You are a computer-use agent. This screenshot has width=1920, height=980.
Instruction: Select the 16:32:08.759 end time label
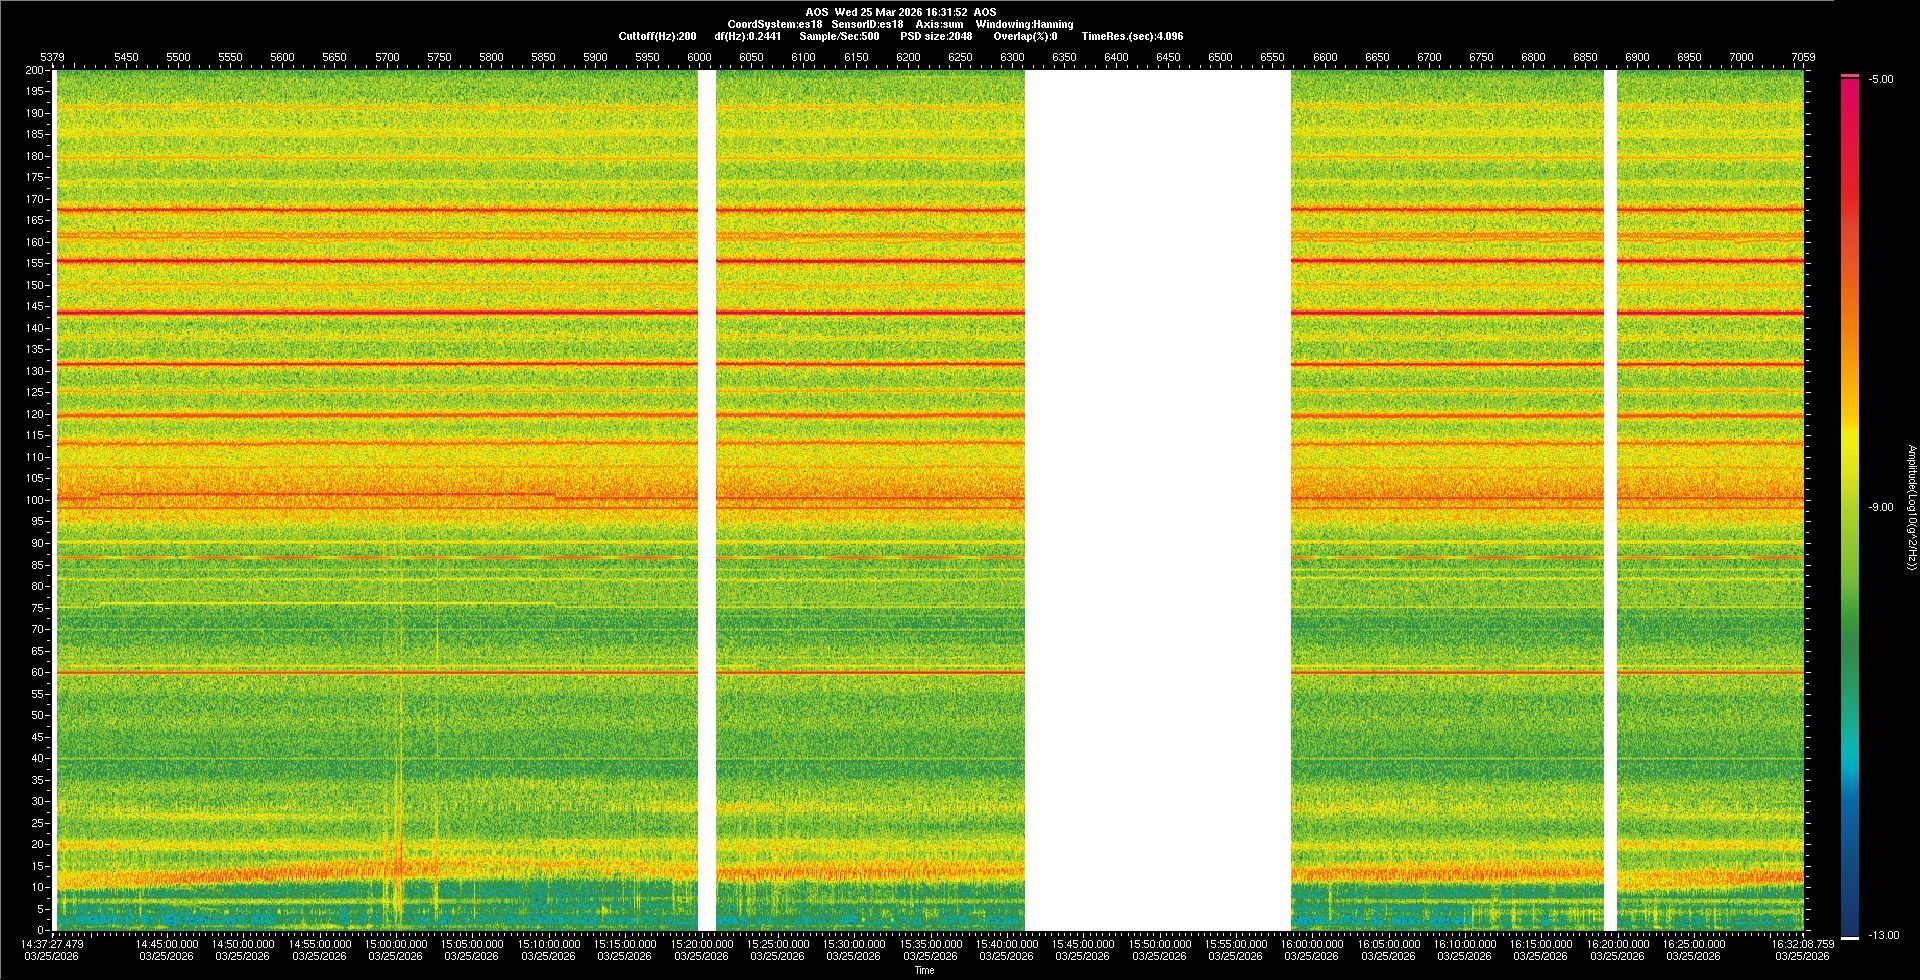pos(1802,944)
